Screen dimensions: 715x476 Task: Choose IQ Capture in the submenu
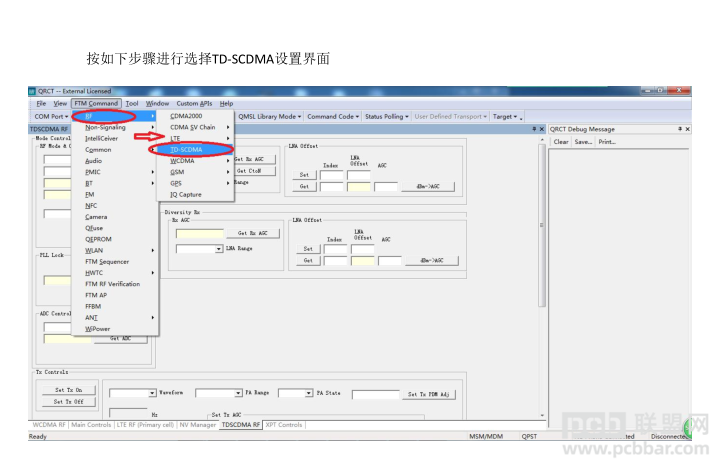(195, 194)
